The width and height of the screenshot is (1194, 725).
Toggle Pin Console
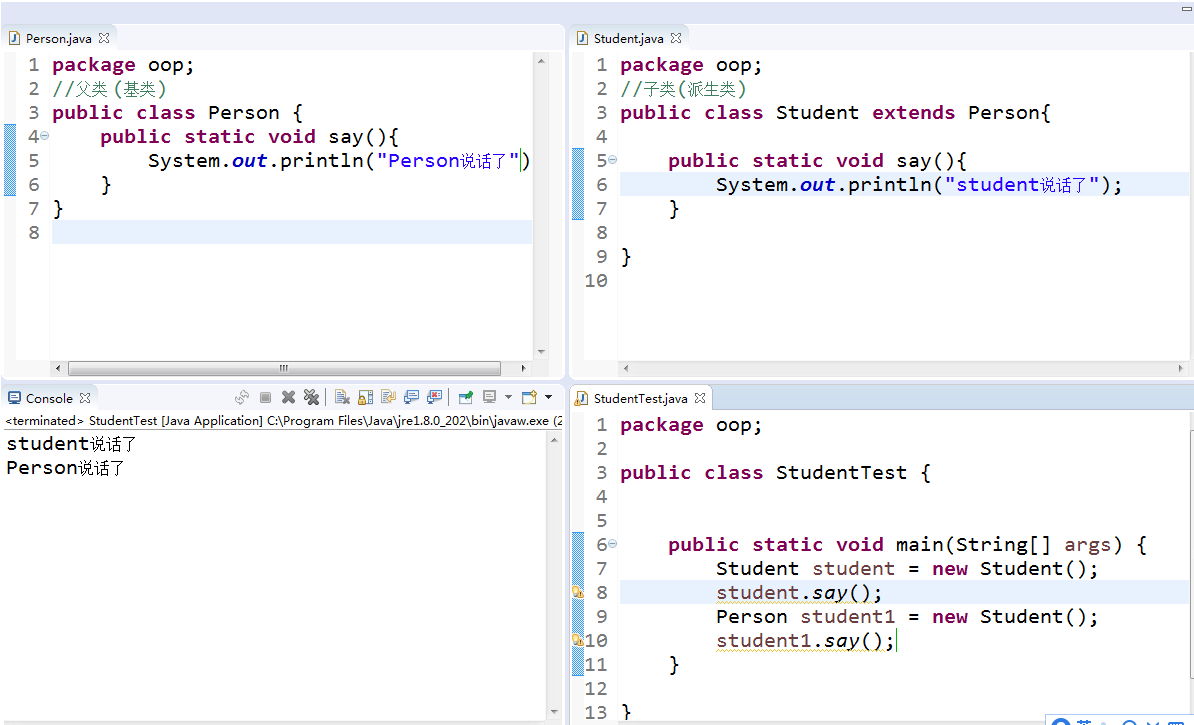click(465, 398)
